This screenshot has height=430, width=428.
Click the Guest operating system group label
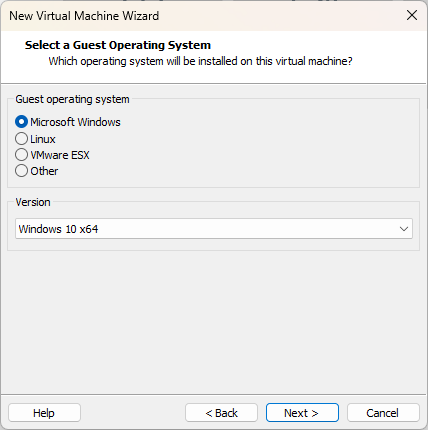point(72,99)
